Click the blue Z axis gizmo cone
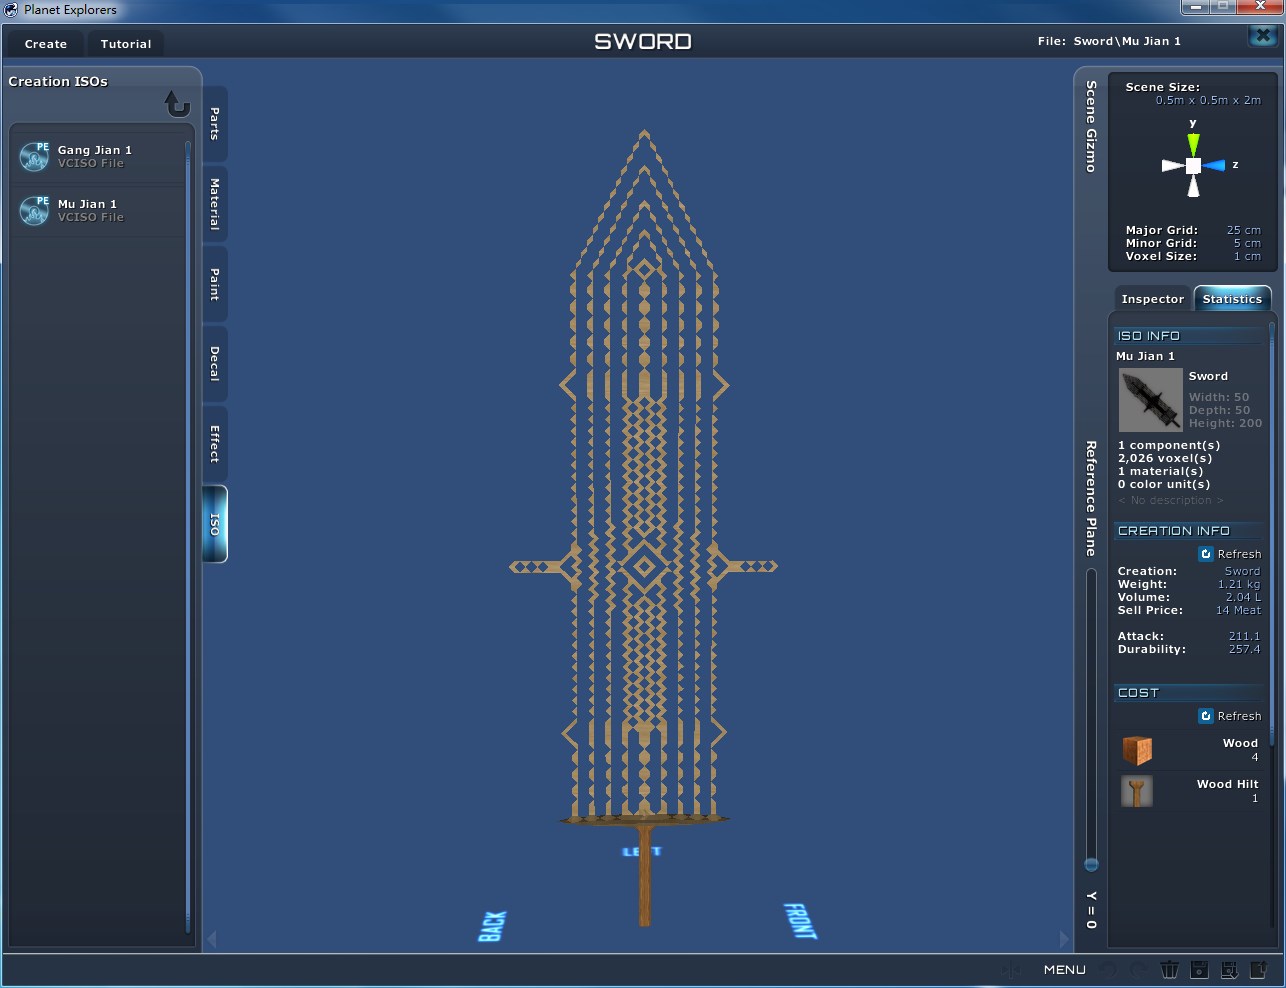The height and width of the screenshot is (988, 1286). tap(1214, 165)
